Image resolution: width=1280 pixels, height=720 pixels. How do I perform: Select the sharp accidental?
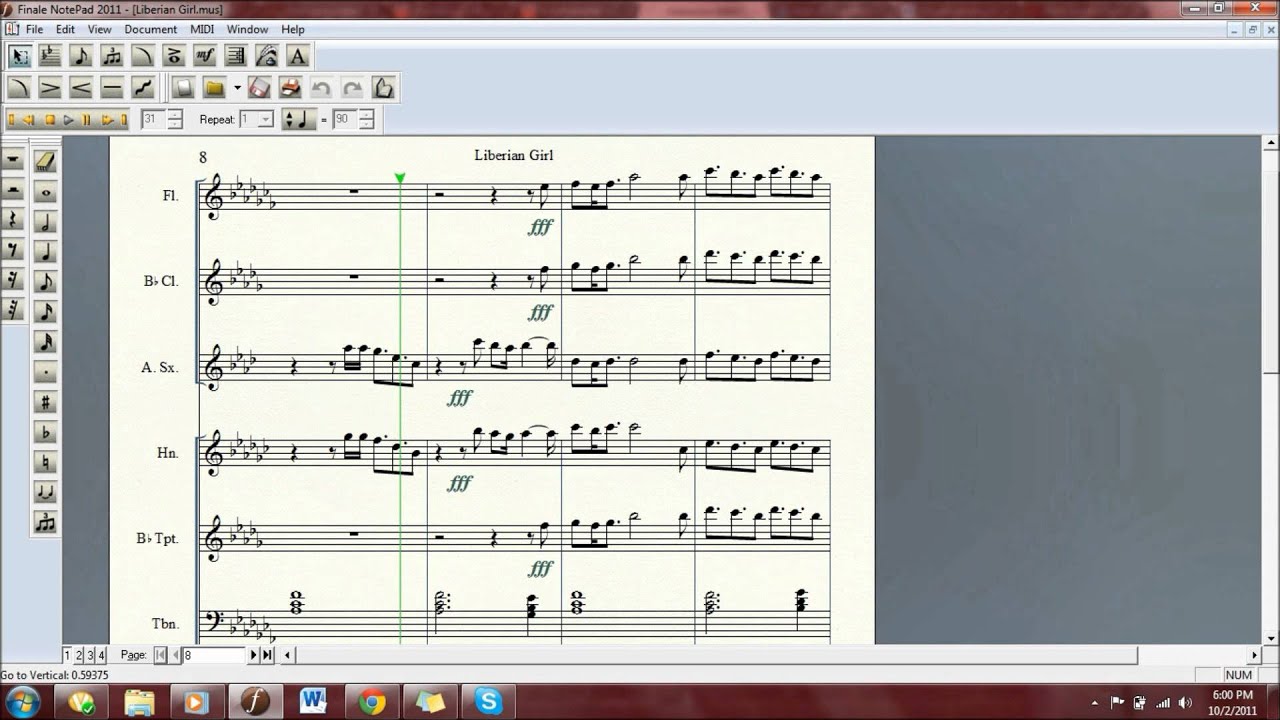[45, 403]
